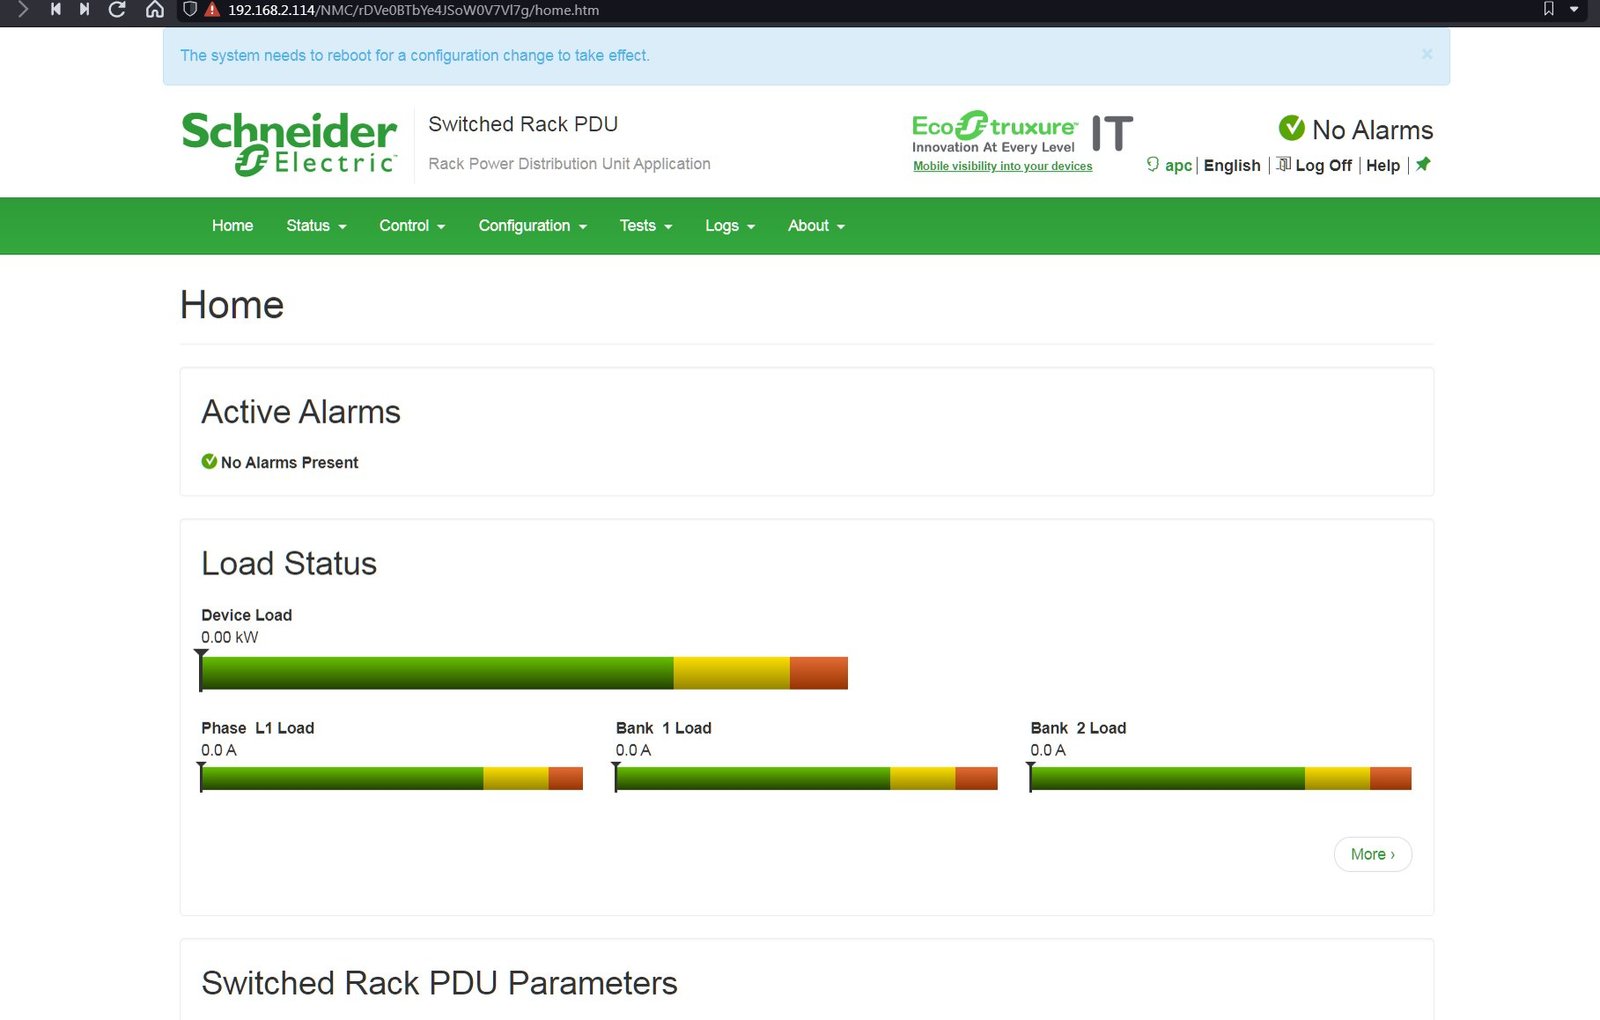Click the Log Off link

pyautogui.click(x=1323, y=165)
